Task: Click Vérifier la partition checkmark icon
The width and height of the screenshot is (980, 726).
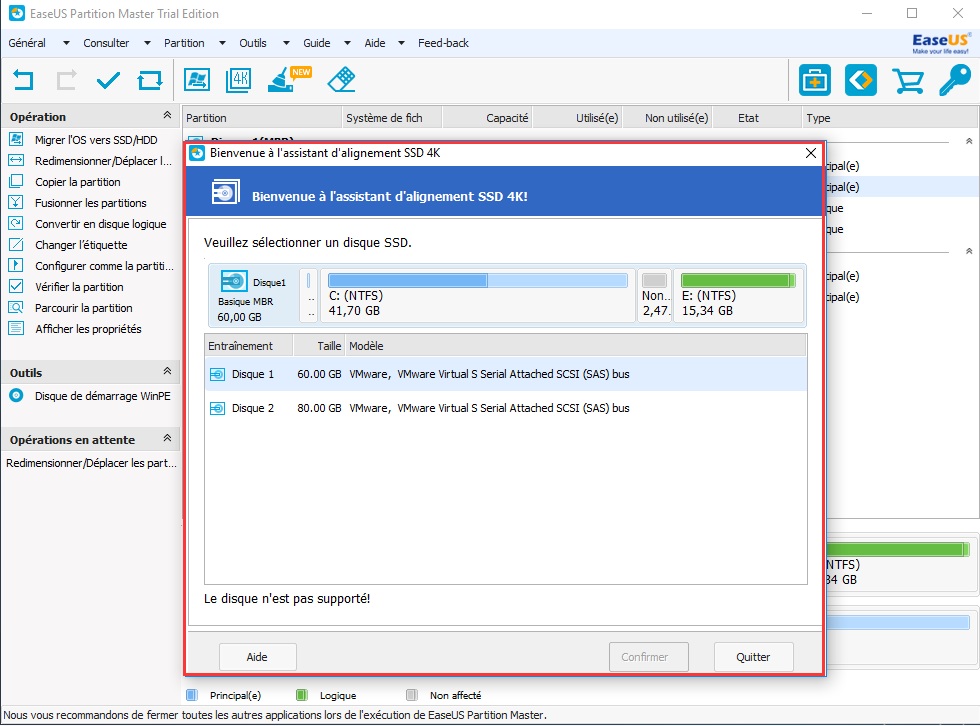Action: tap(16, 286)
